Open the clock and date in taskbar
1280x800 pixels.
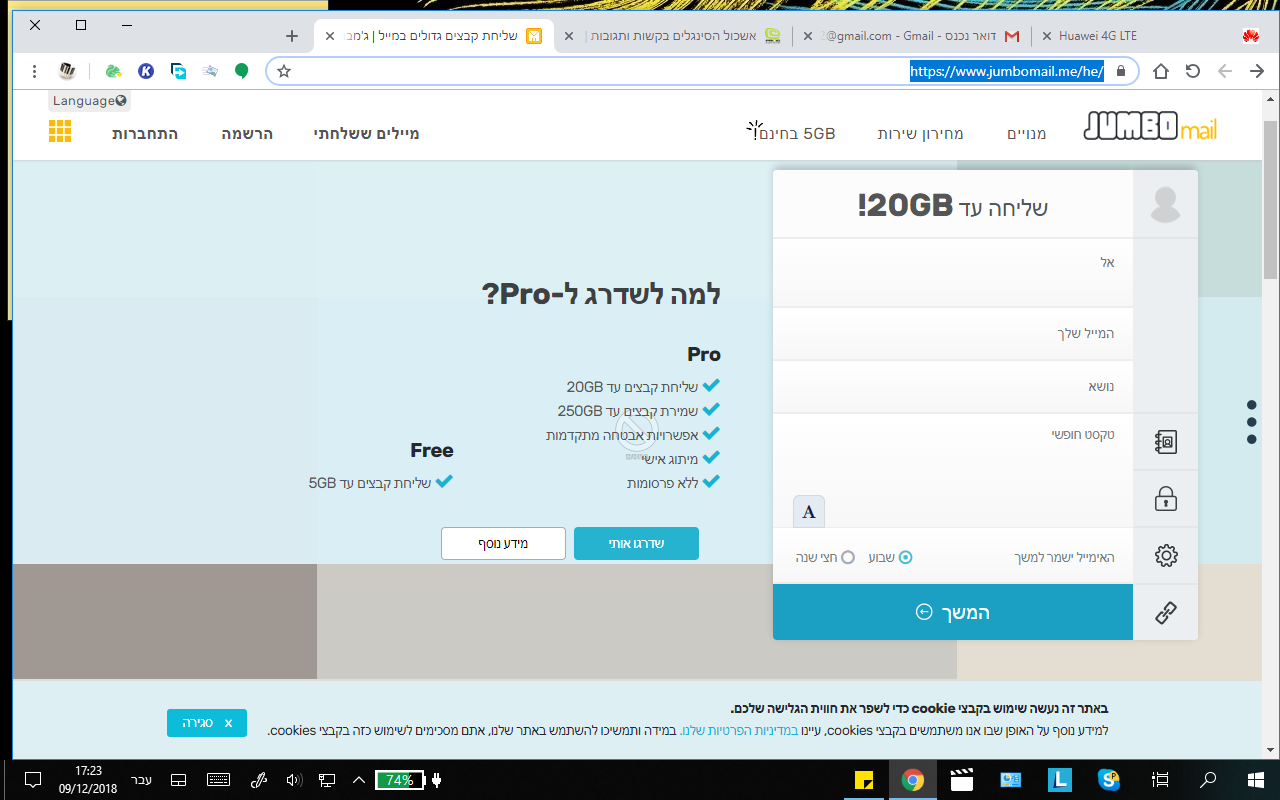click(x=88, y=780)
